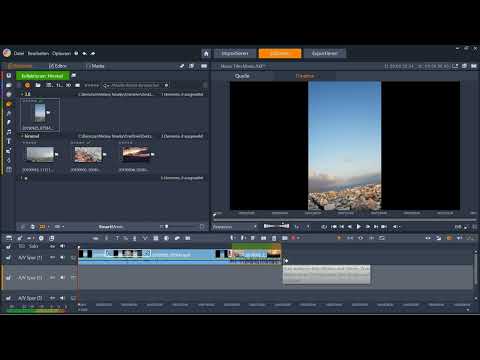Click the red record icon in the timeline toolbar
This screenshot has width=480, height=360.
[294, 238]
